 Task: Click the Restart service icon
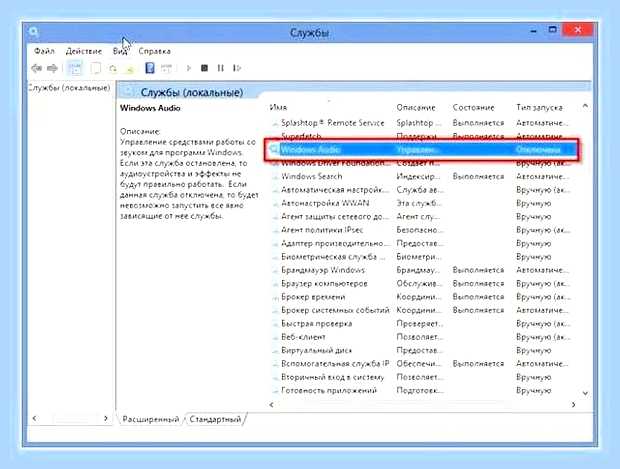point(237,68)
